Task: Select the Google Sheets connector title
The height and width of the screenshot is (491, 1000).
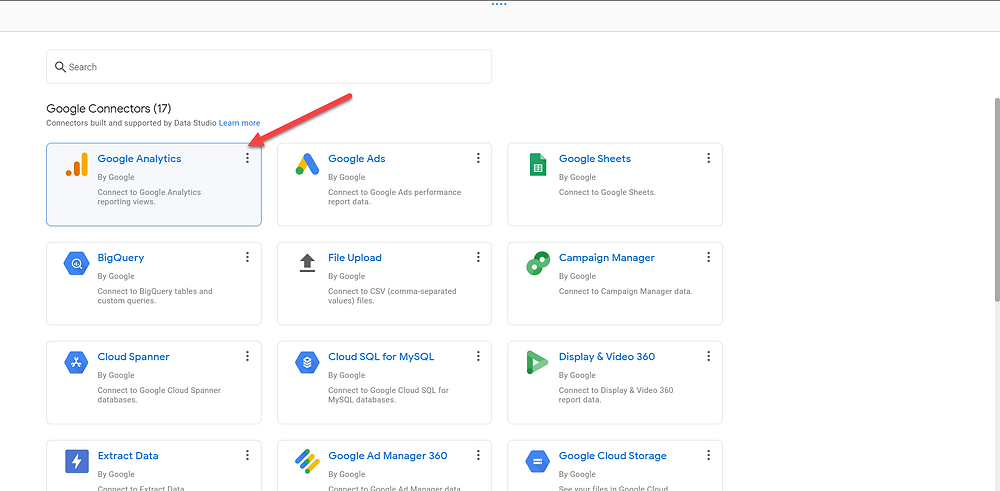Action: (595, 159)
